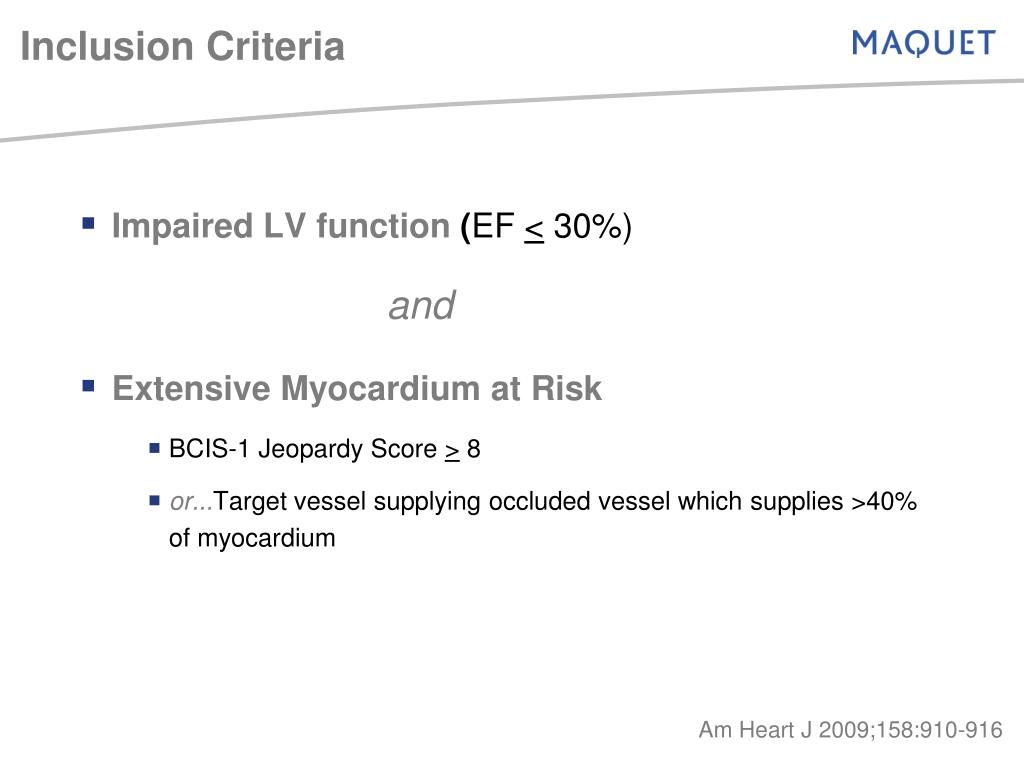Select the 'Impaired LV function' heading text
Screen dimensions: 1024x768
point(281,226)
